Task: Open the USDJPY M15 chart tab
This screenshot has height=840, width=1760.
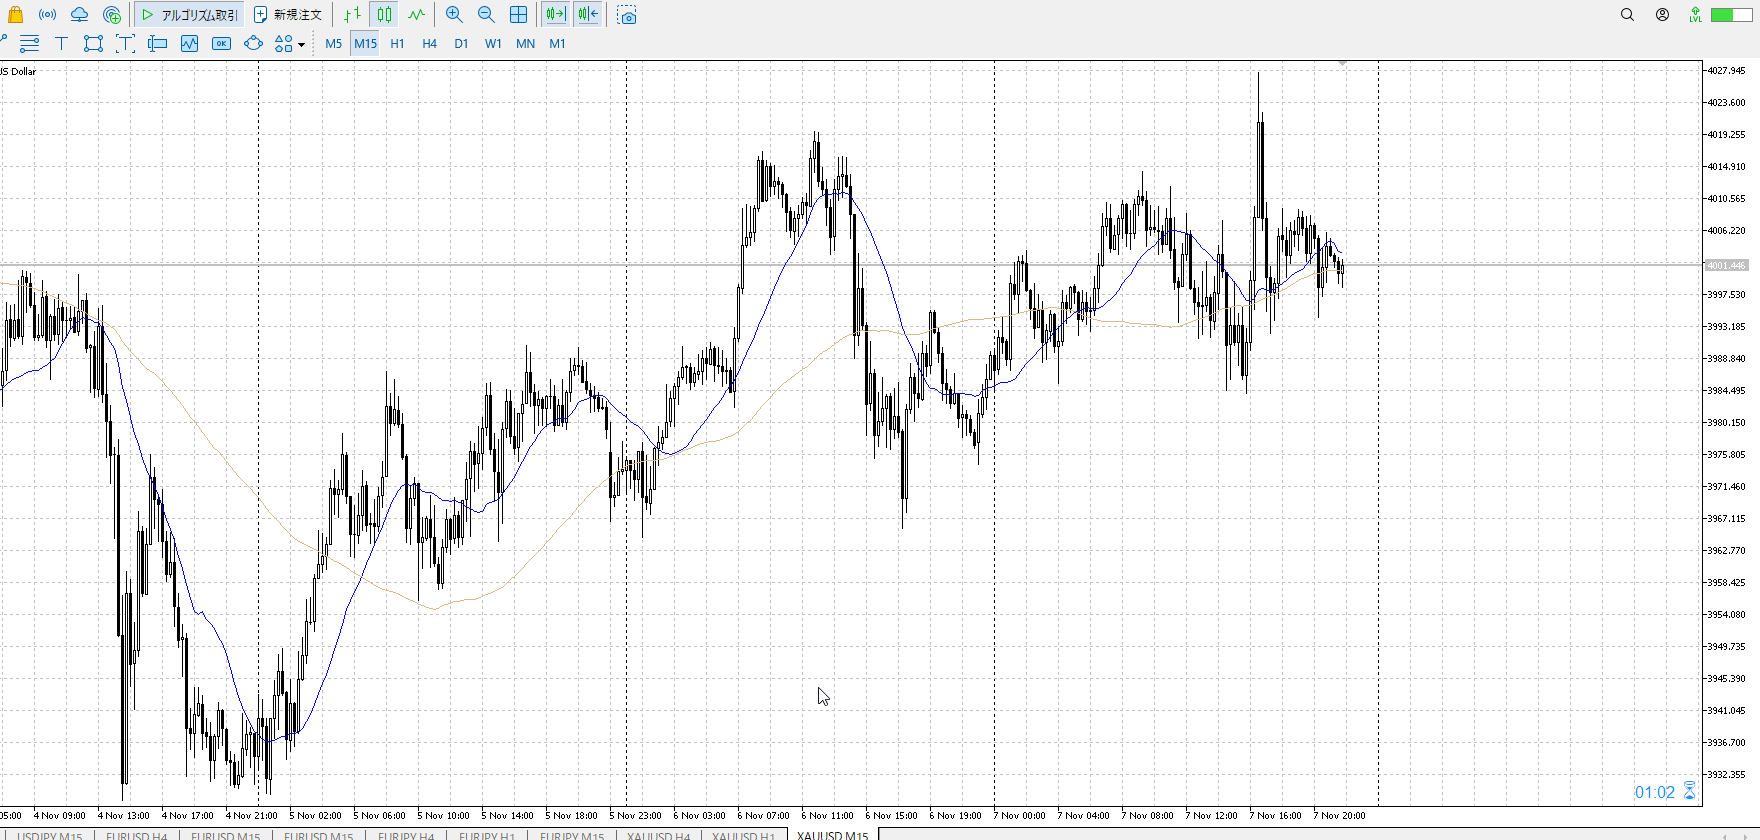Action: click(50, 835)
